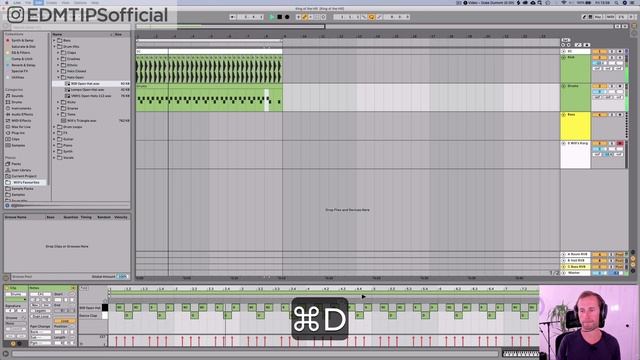Select Will's Favourites in Places

(x=25, y=182)
